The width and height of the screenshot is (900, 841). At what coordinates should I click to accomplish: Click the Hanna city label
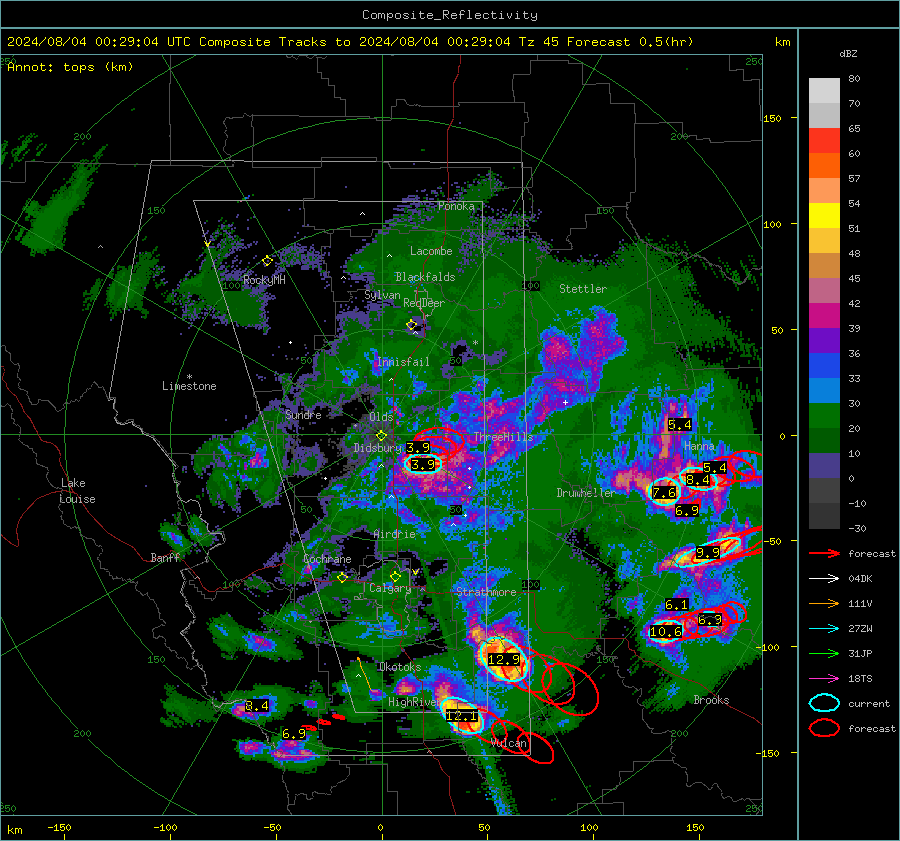699,446
